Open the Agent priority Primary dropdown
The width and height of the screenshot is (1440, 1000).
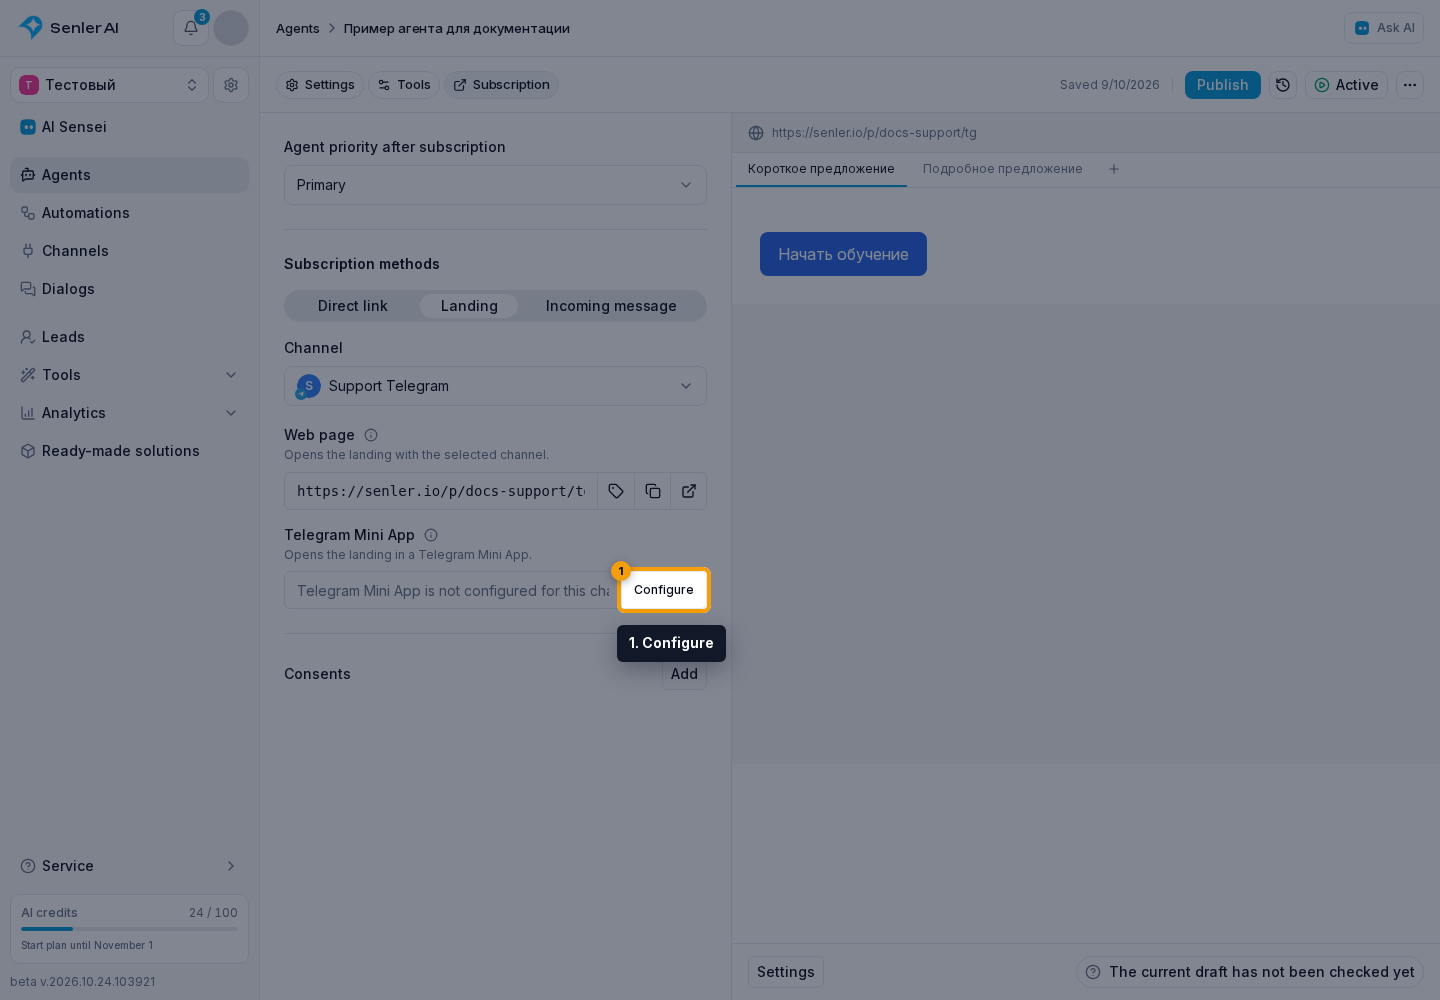click(495, 185)
